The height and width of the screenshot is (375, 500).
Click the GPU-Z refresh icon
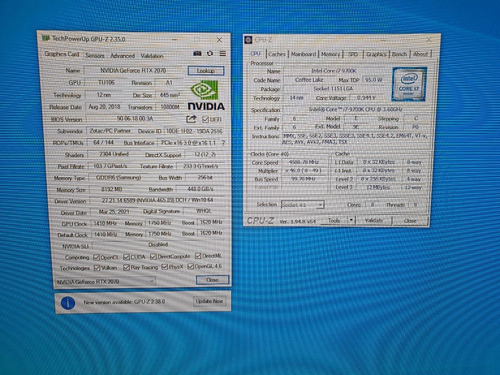point(210,53)
